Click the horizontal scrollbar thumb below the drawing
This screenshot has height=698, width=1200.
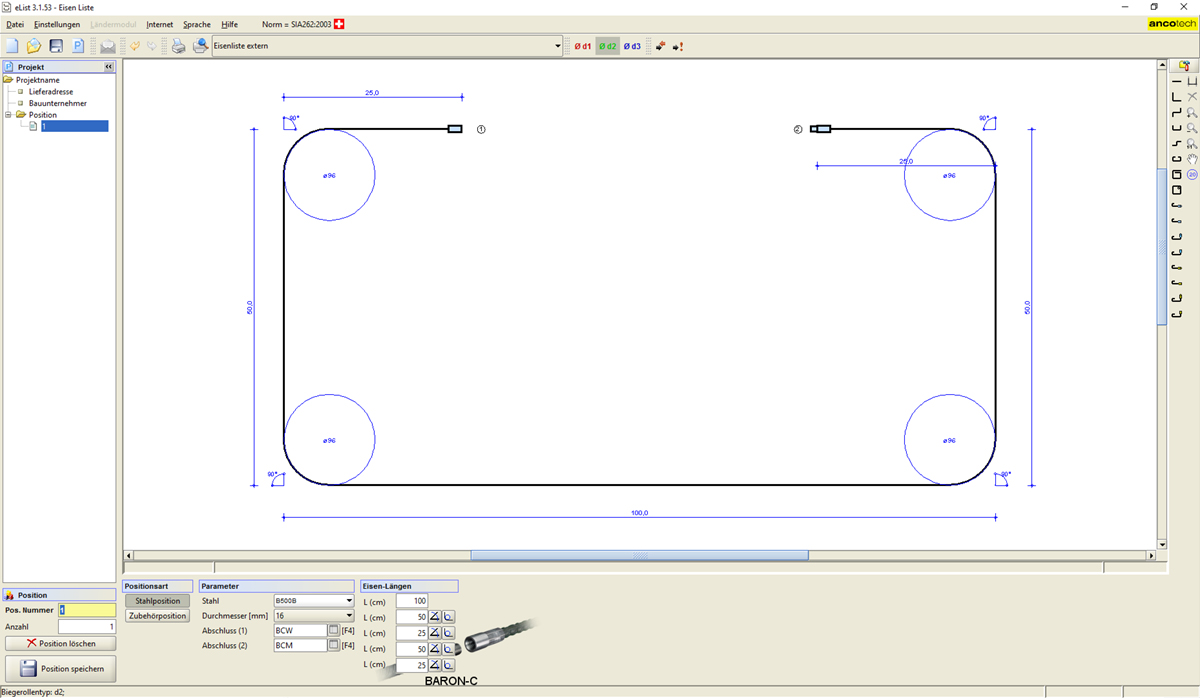(639, 556)
